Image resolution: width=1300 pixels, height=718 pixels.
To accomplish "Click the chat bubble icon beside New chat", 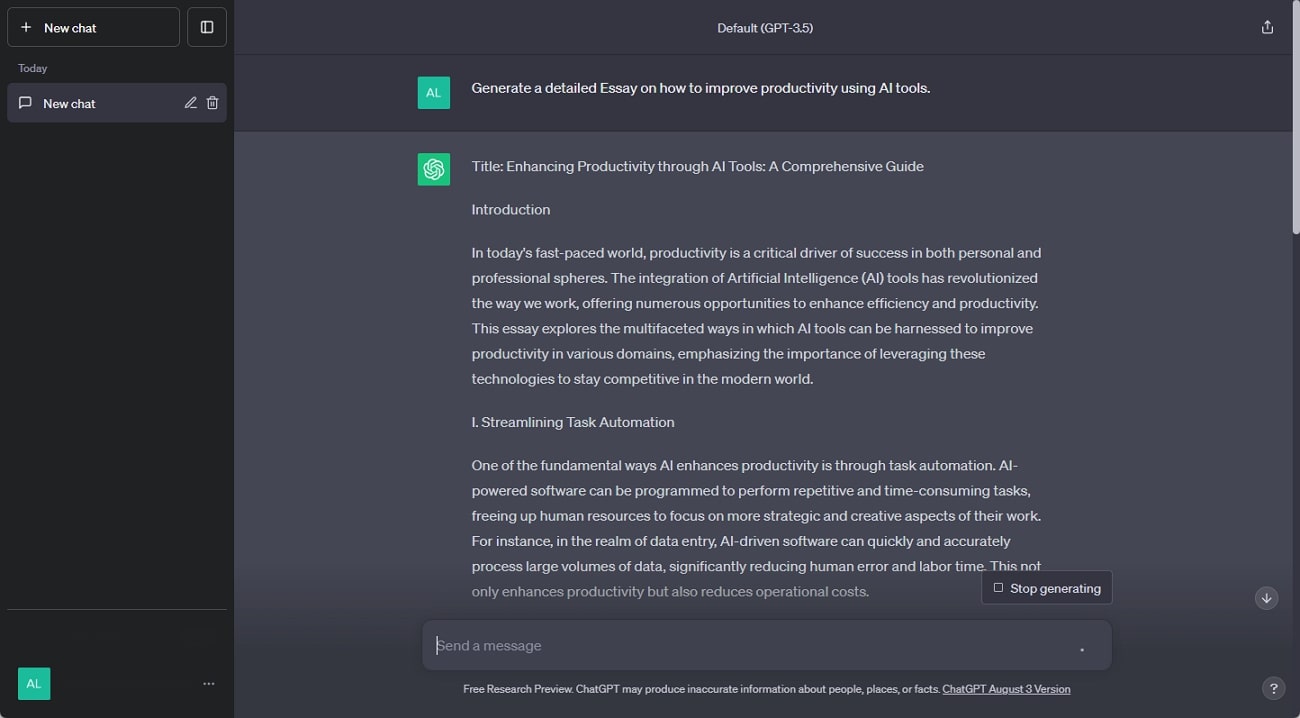I will (25, 102).
